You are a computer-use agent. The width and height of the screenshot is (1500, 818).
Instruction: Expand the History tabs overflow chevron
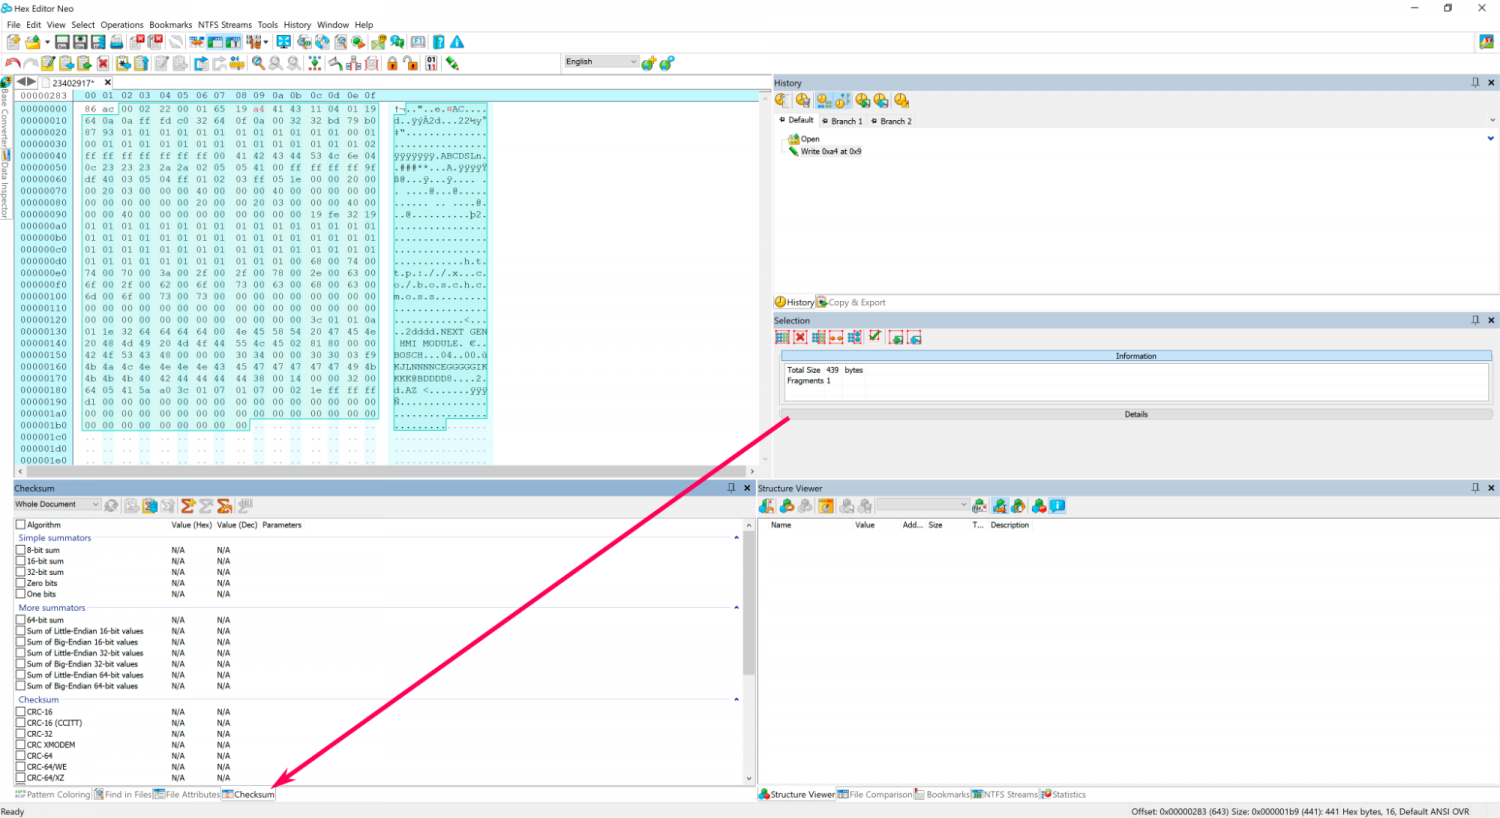[x=1492, y=120]
